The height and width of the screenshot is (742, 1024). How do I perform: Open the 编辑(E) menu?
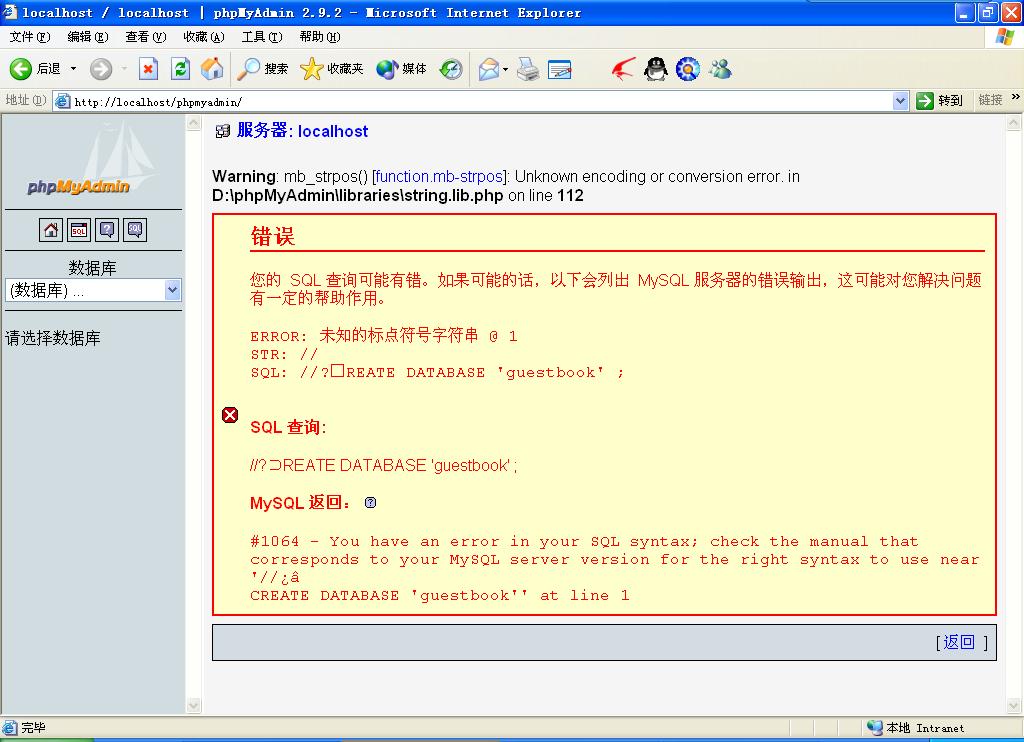[x=88, y=37]
